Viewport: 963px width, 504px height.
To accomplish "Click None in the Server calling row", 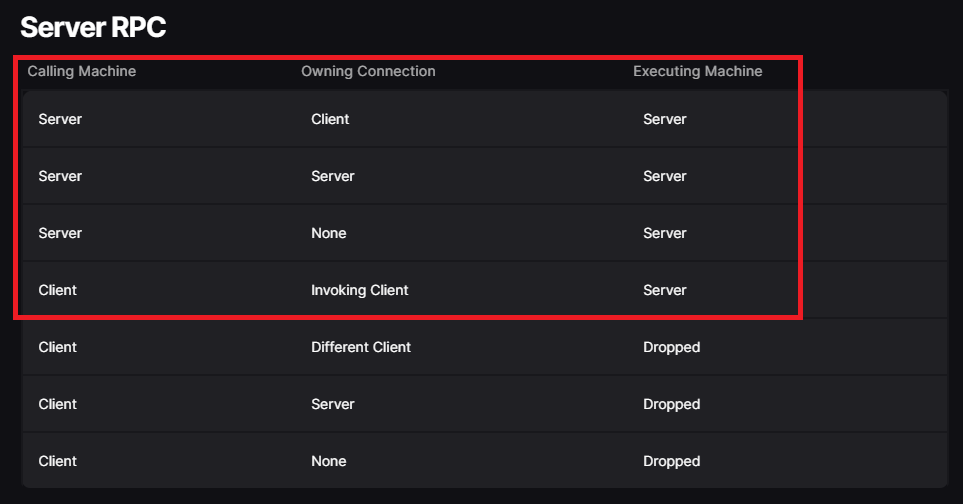I will 329,233.
